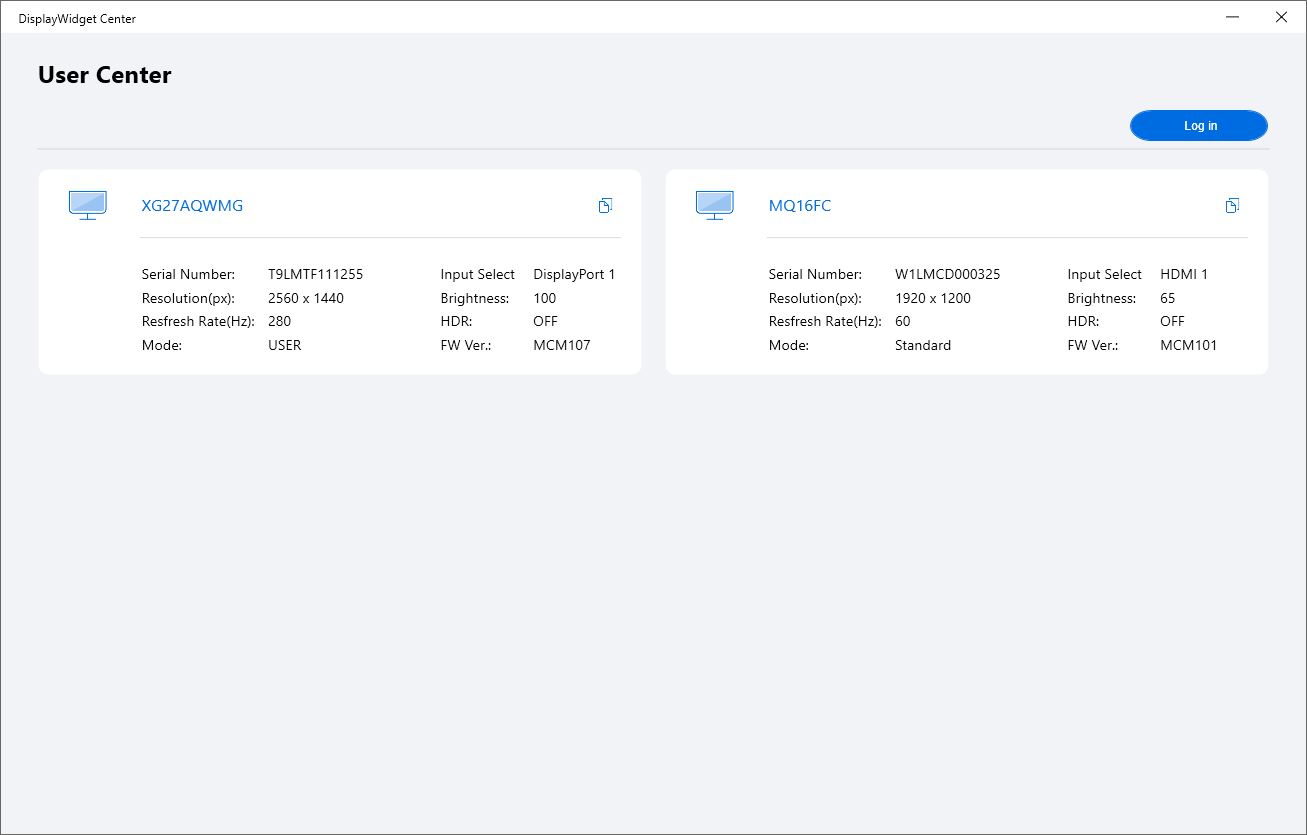Click the brightness value 100

click(545, 298)
